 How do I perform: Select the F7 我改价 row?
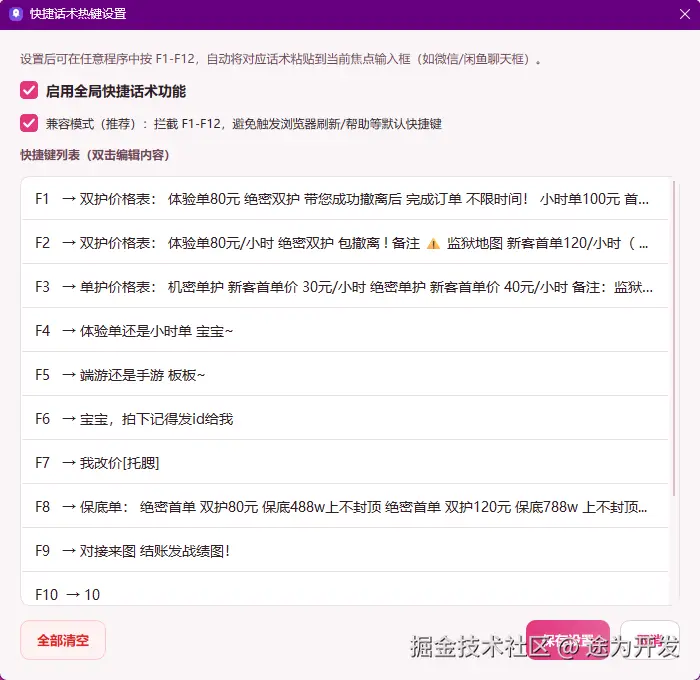[x=345, y=463]
